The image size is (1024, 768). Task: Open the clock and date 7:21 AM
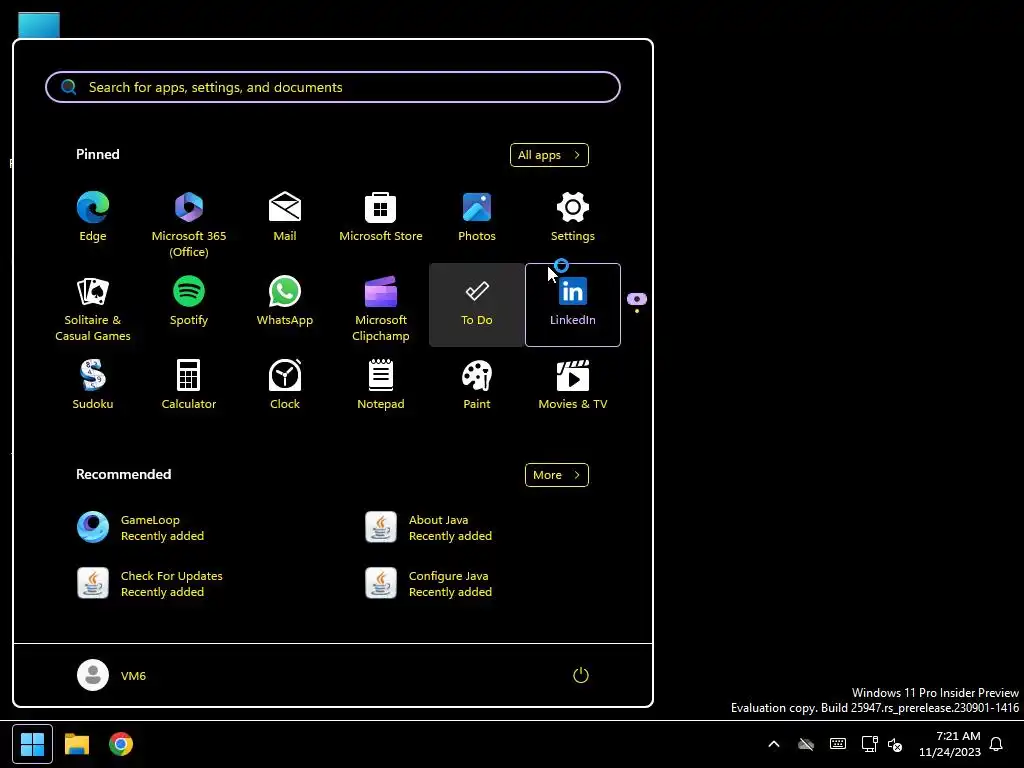(x=950, y=744)
